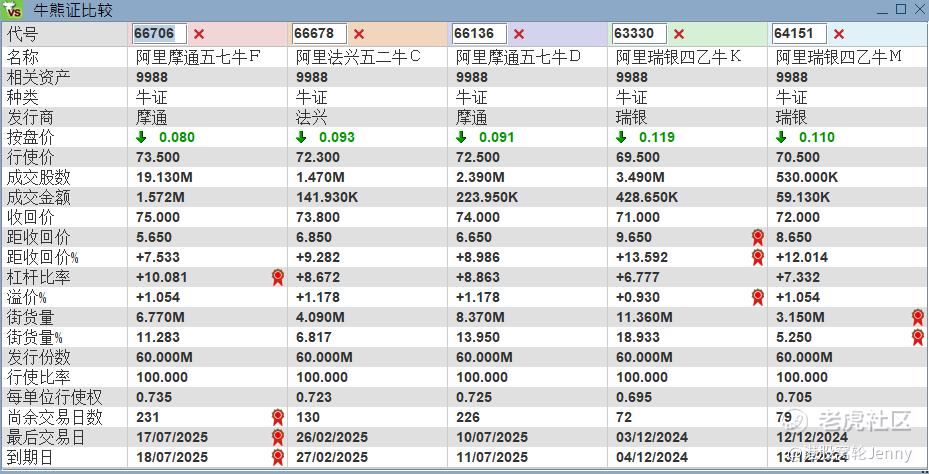Select the 杠杆比率 row label
Image resolution: width=929 pixels, height=474 pixels.
39,277
